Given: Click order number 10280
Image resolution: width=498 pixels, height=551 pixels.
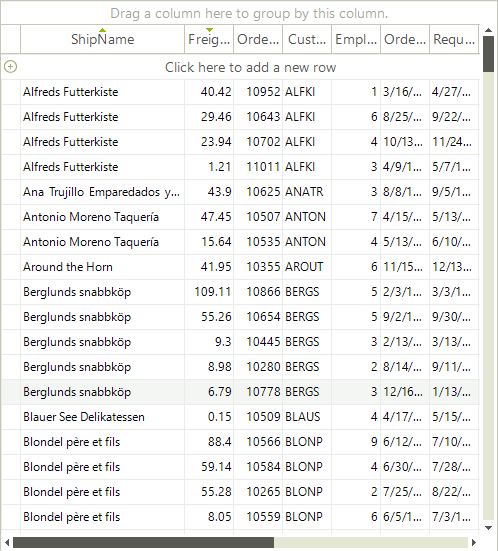Looking at the screenshot, I should [263, 367].
